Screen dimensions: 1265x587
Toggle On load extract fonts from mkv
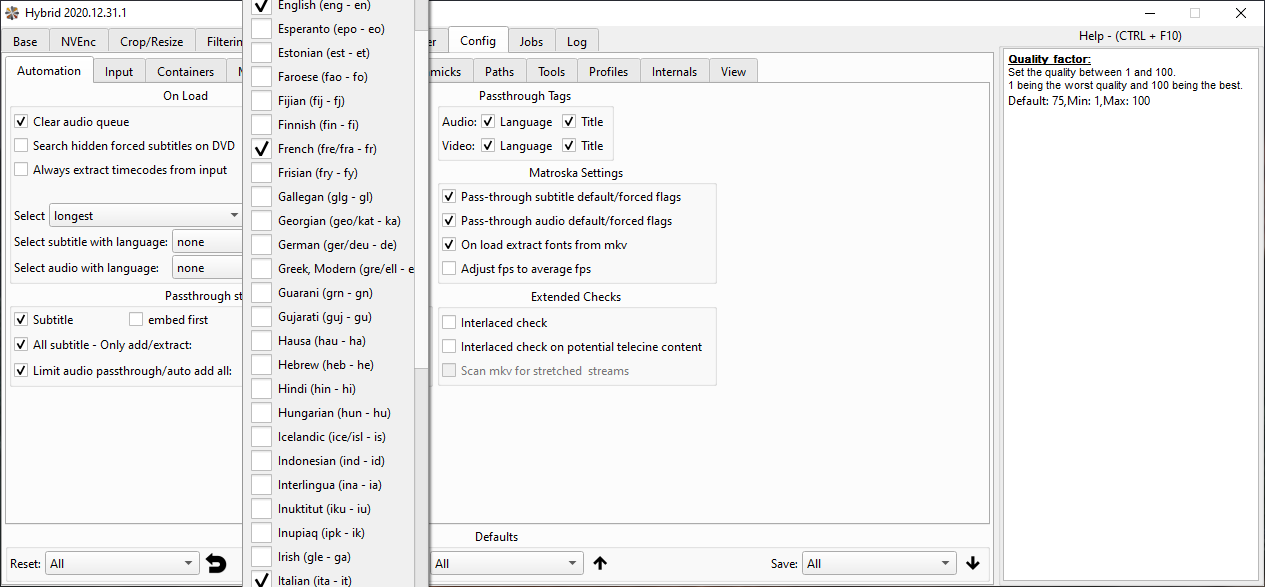(x=450, y=245)
